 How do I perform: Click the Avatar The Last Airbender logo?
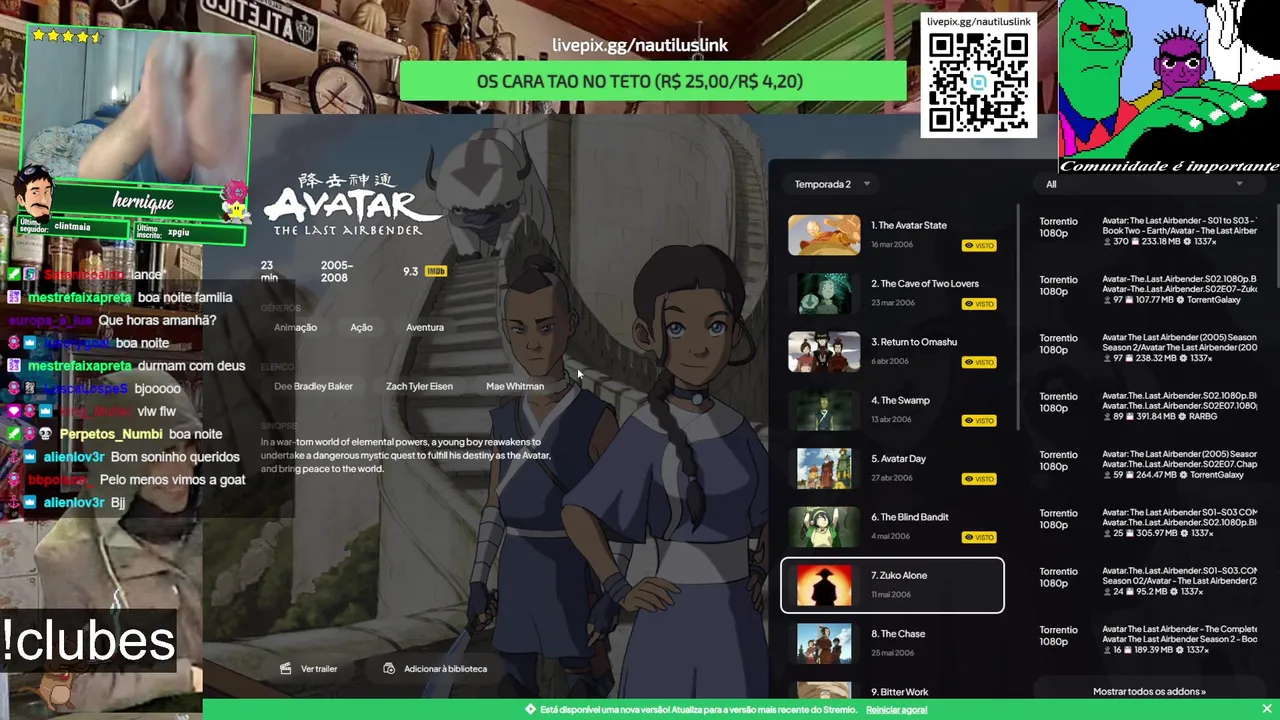(x=352, y=204)
